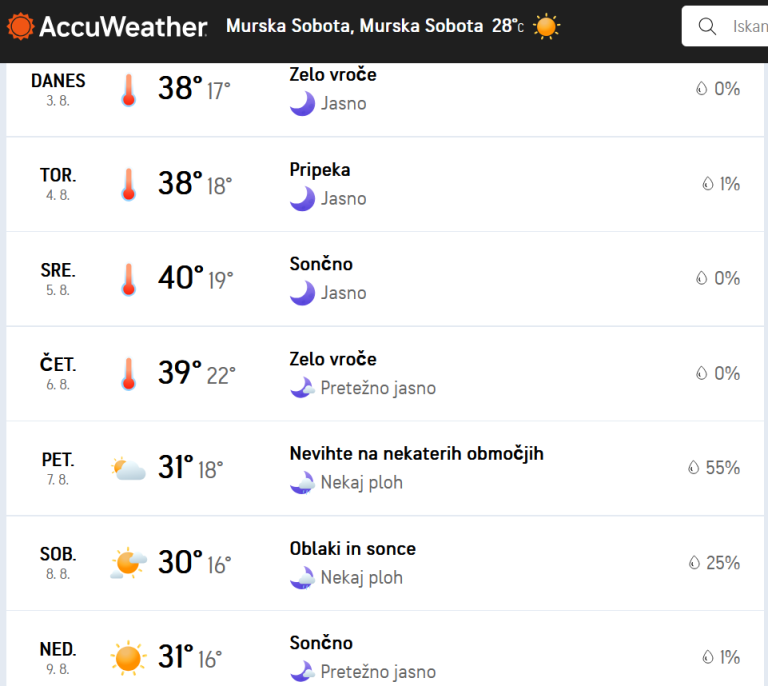The image size is (768, 686).
Task: Click the raindrop icon beside 25%
Action: (x=694, y=563)
